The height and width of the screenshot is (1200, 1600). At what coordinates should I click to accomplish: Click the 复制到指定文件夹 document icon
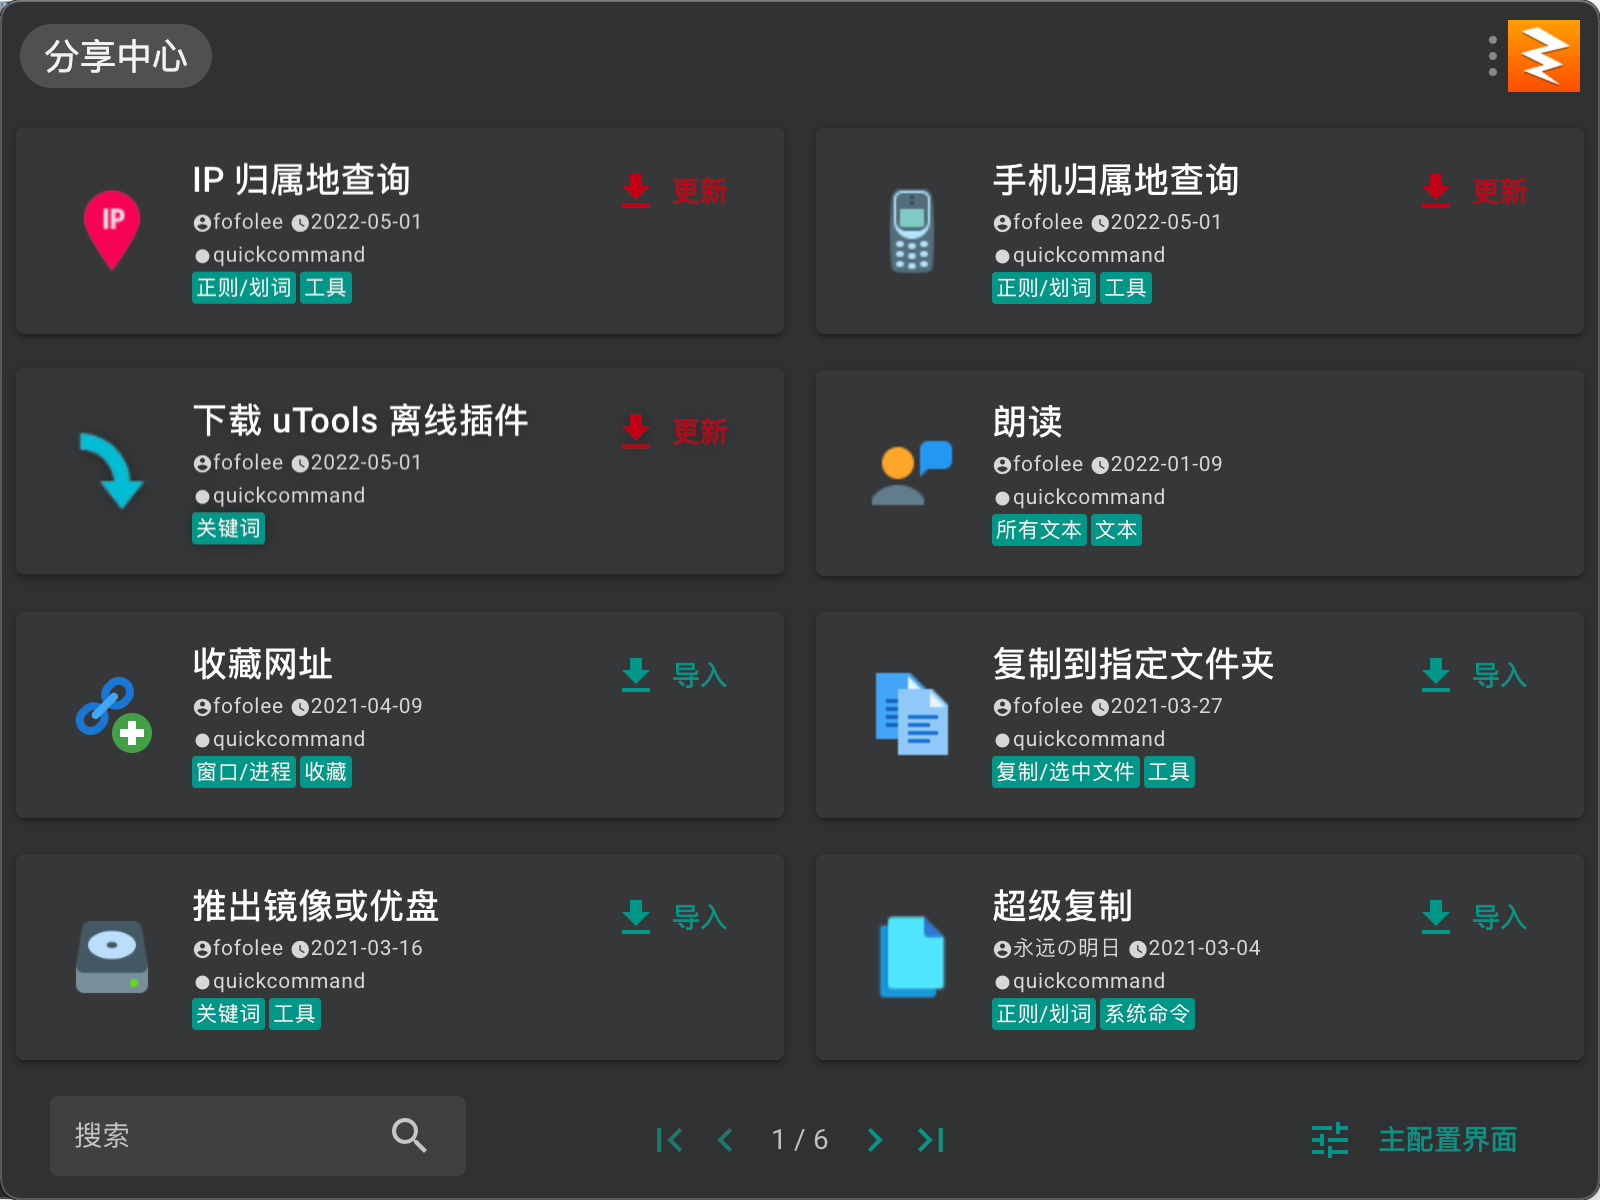912,714
